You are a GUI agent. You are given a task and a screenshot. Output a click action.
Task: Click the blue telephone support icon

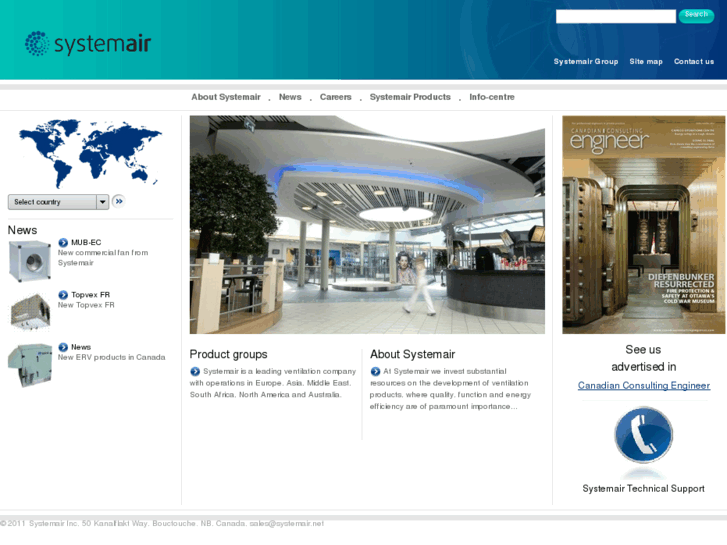(x=644, y=435)
